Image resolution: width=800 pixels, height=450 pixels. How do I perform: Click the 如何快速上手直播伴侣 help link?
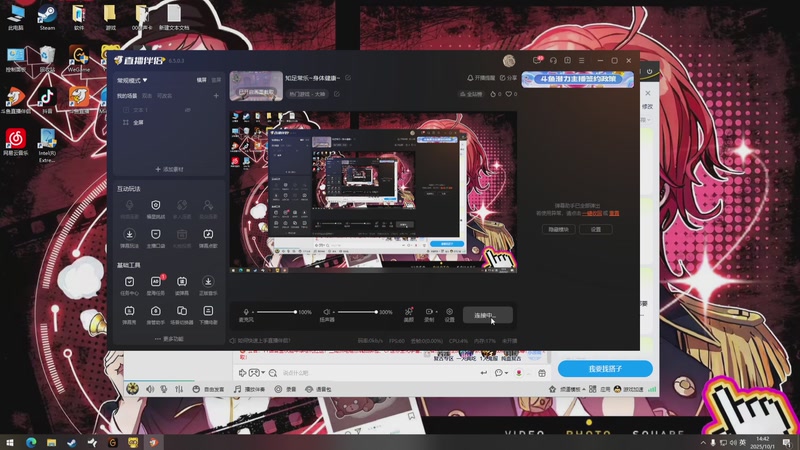264,340
